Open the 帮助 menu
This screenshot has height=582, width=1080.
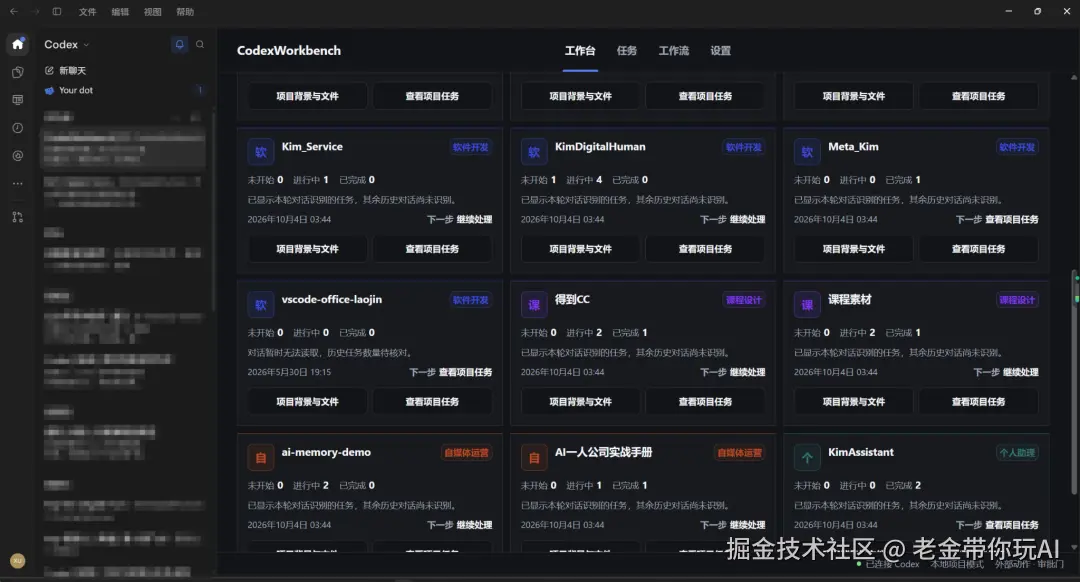coord(185,12)
